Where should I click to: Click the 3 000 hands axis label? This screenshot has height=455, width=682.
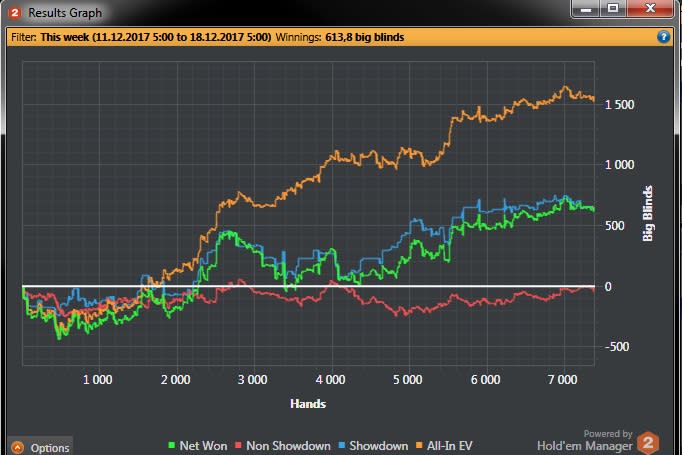point(253,380)
